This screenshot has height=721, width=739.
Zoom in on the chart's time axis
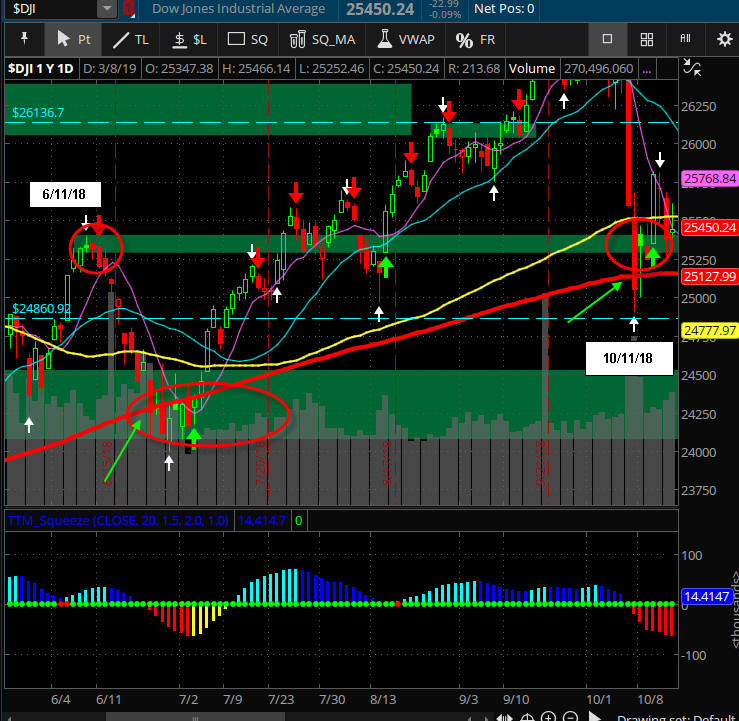point(548,716)
